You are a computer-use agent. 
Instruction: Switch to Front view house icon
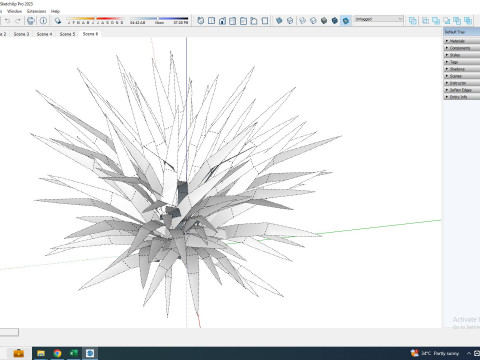[222, 21]
